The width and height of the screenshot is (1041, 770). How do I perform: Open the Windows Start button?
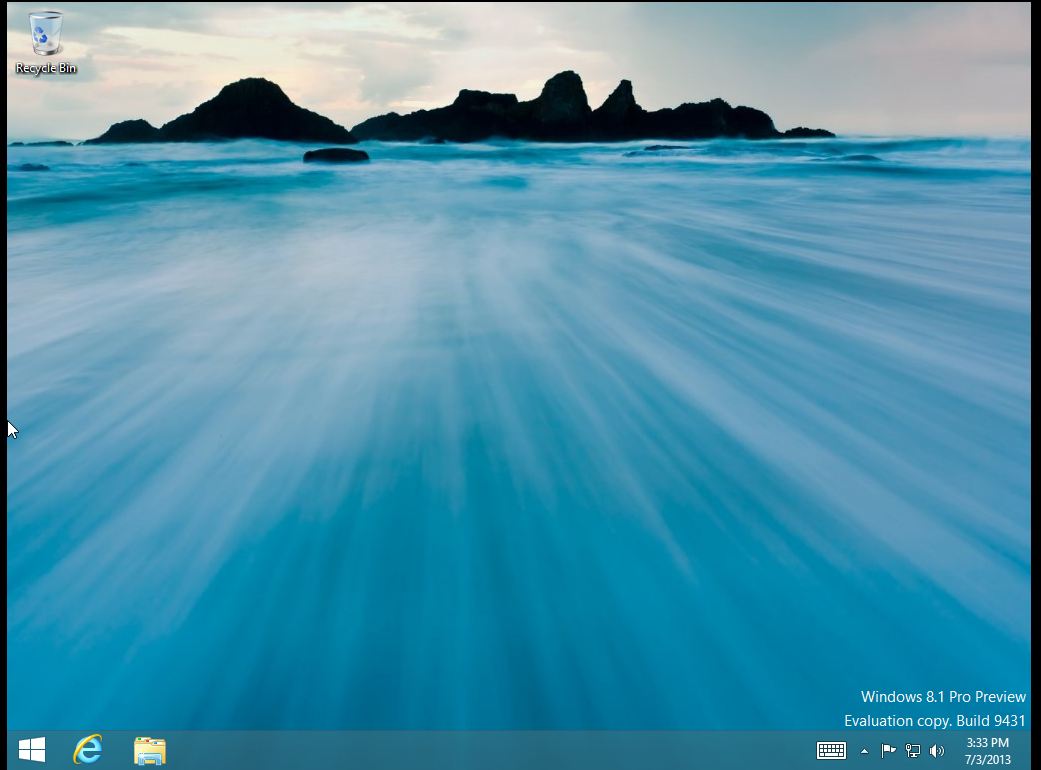(32, 750)
